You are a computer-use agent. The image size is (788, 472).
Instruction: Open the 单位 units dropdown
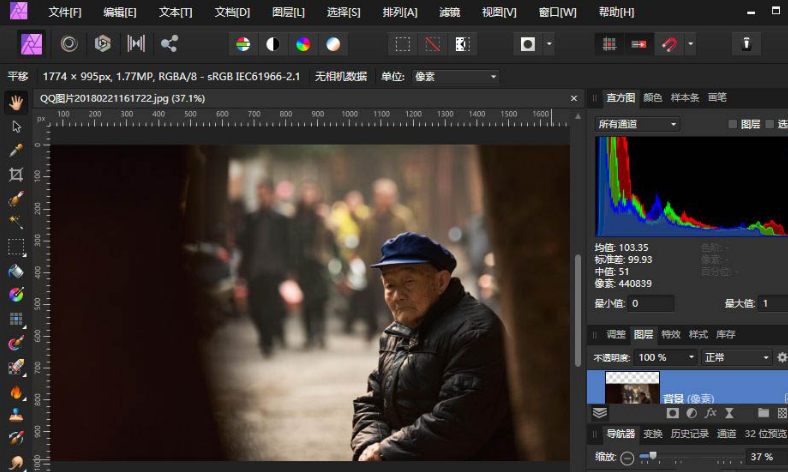point(453,77)
